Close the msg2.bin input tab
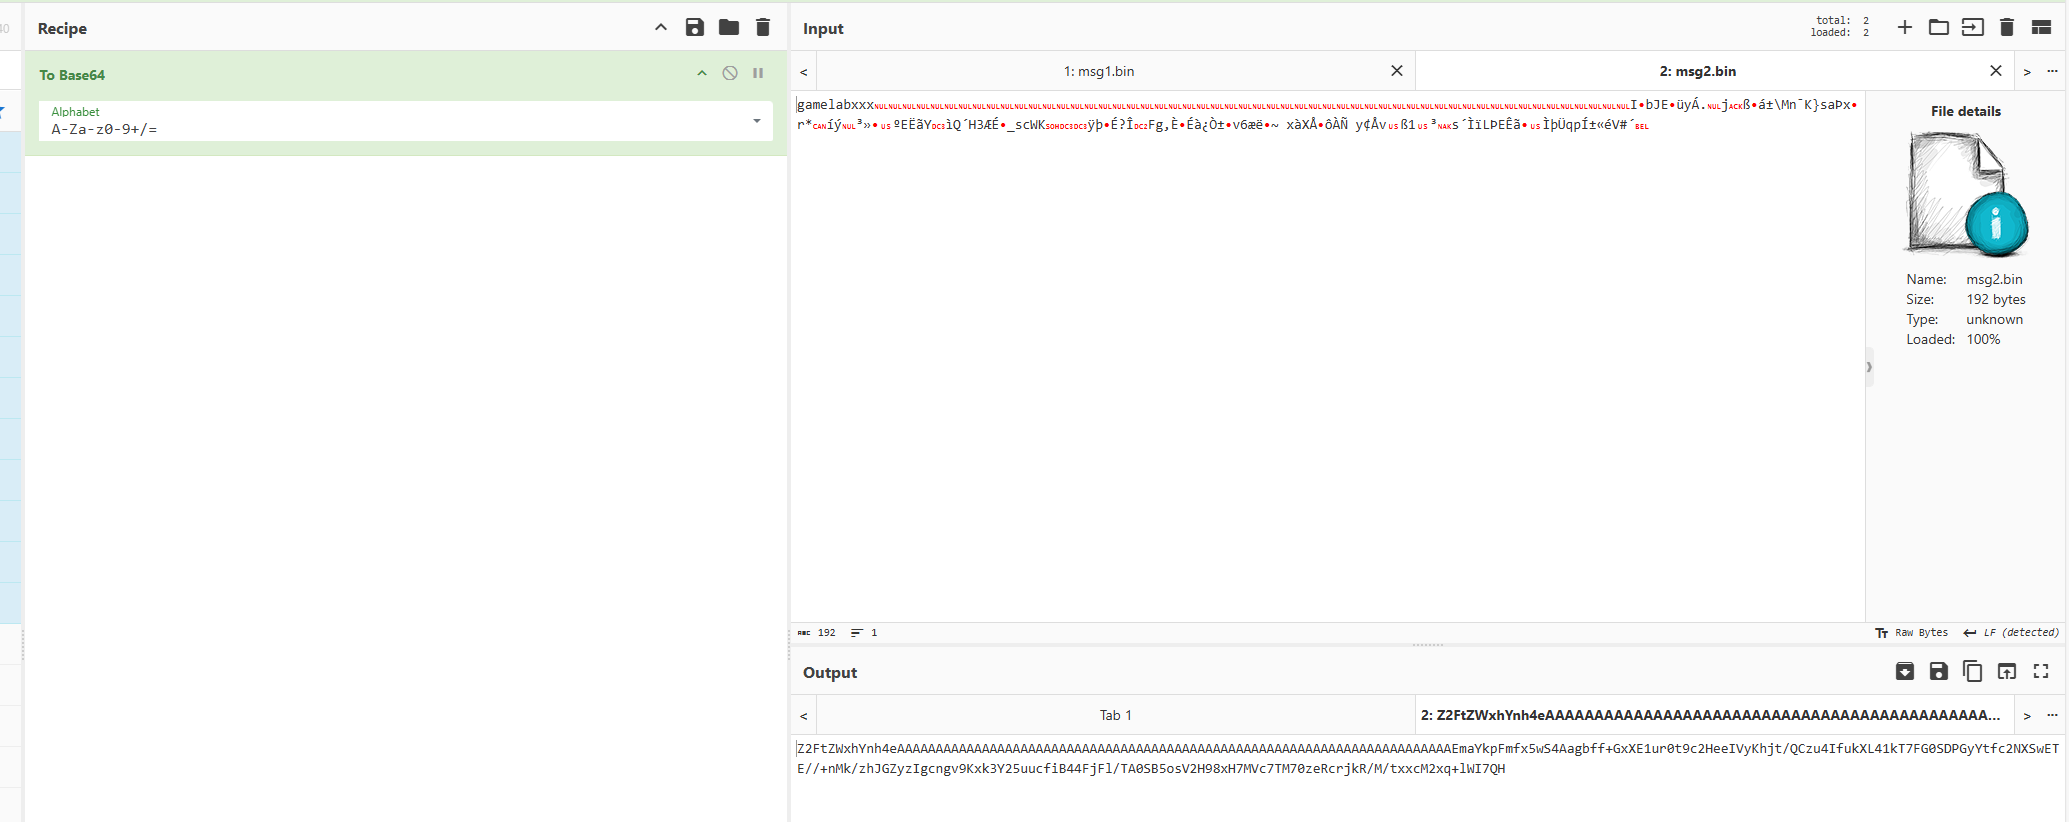 point(1996,71)
